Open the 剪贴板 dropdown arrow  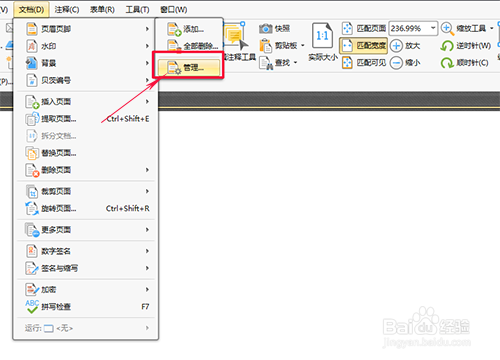coord(303,46)
